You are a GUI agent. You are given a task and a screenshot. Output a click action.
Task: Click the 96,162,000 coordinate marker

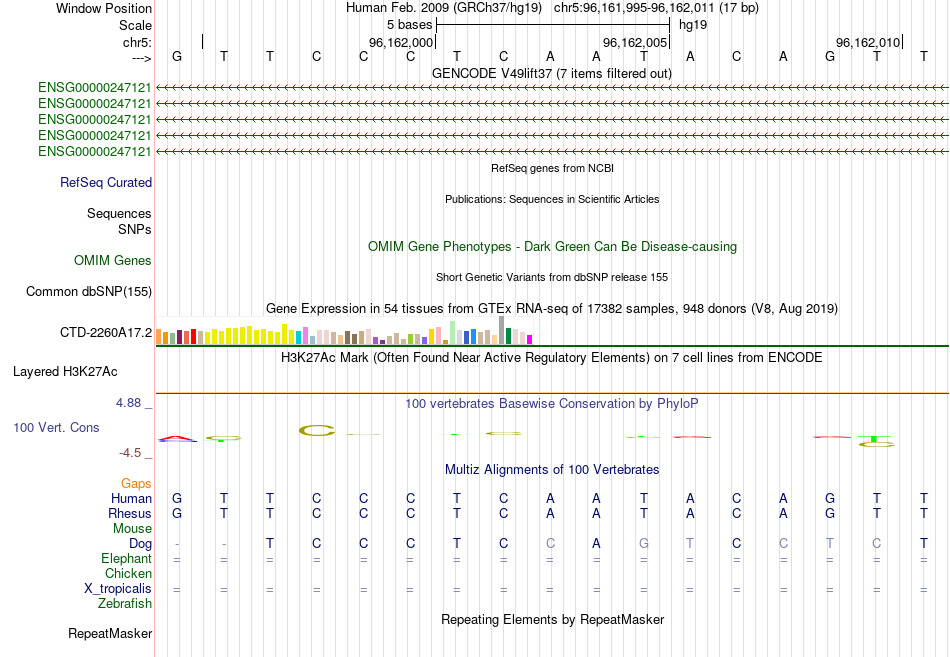[401, 42]
